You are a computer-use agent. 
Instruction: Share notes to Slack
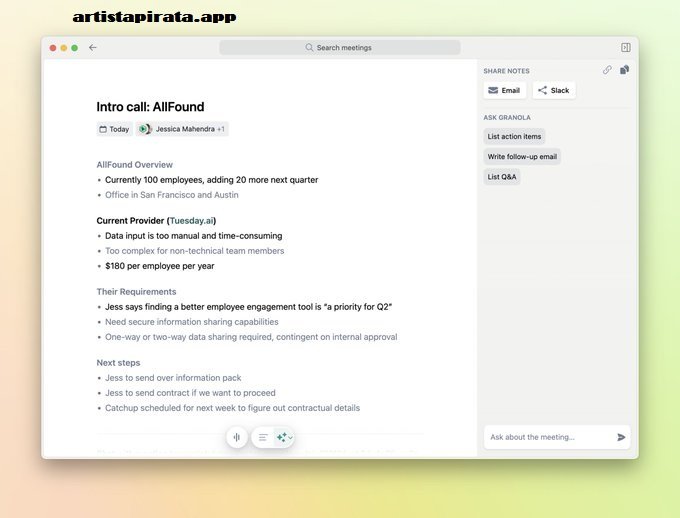pyautogui.click(x=554, y=90)
